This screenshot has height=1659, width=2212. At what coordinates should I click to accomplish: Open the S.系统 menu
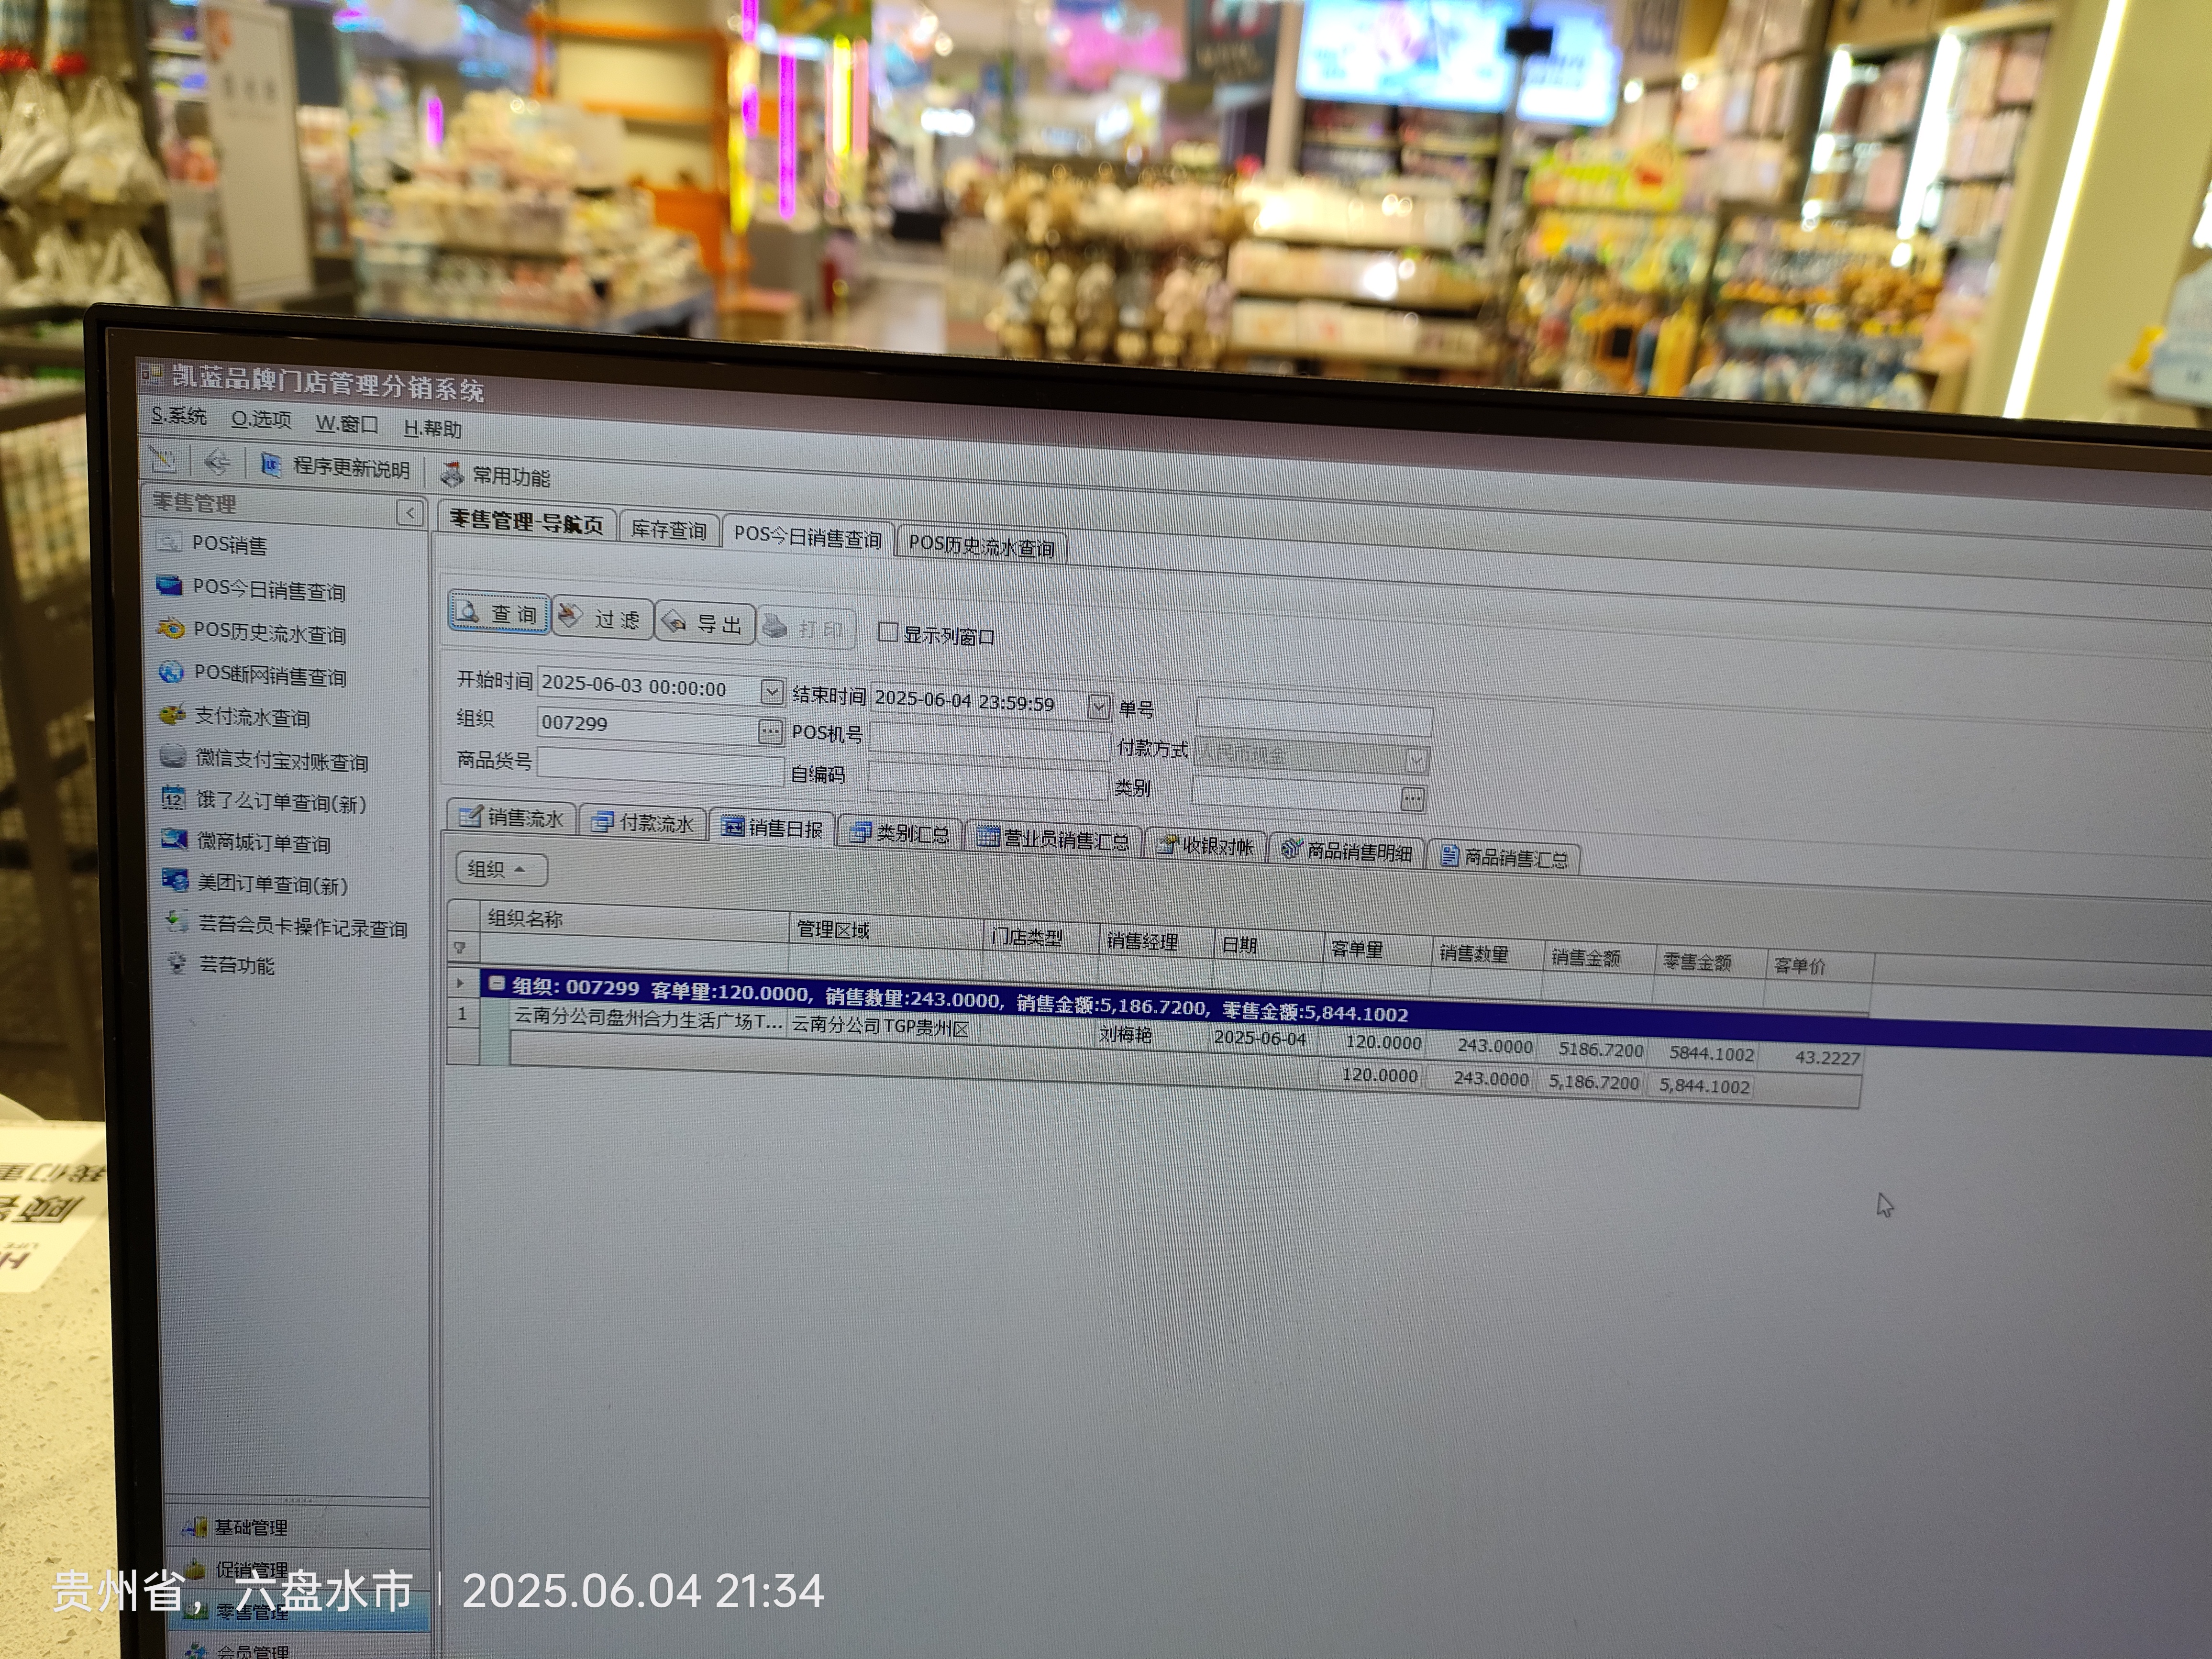178,416
